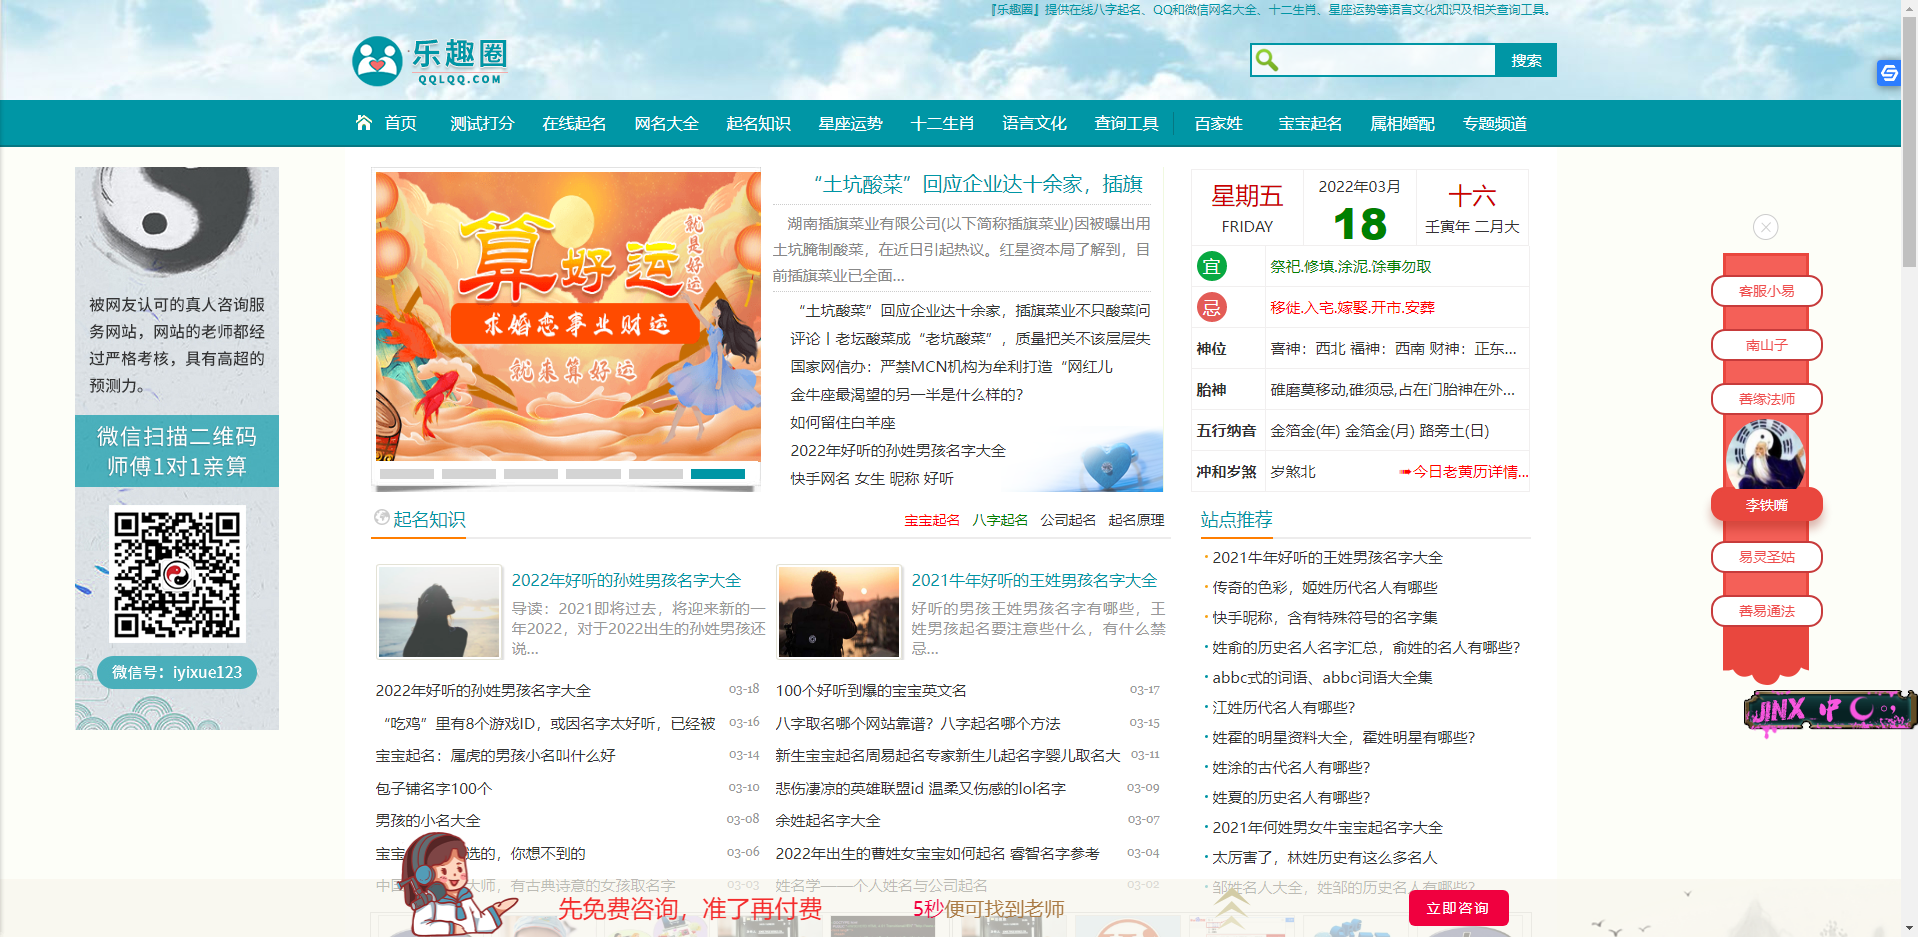The image size is (1918, 937).
Task: Select the 起名知识 nav item
Action: tap(758, 123)
